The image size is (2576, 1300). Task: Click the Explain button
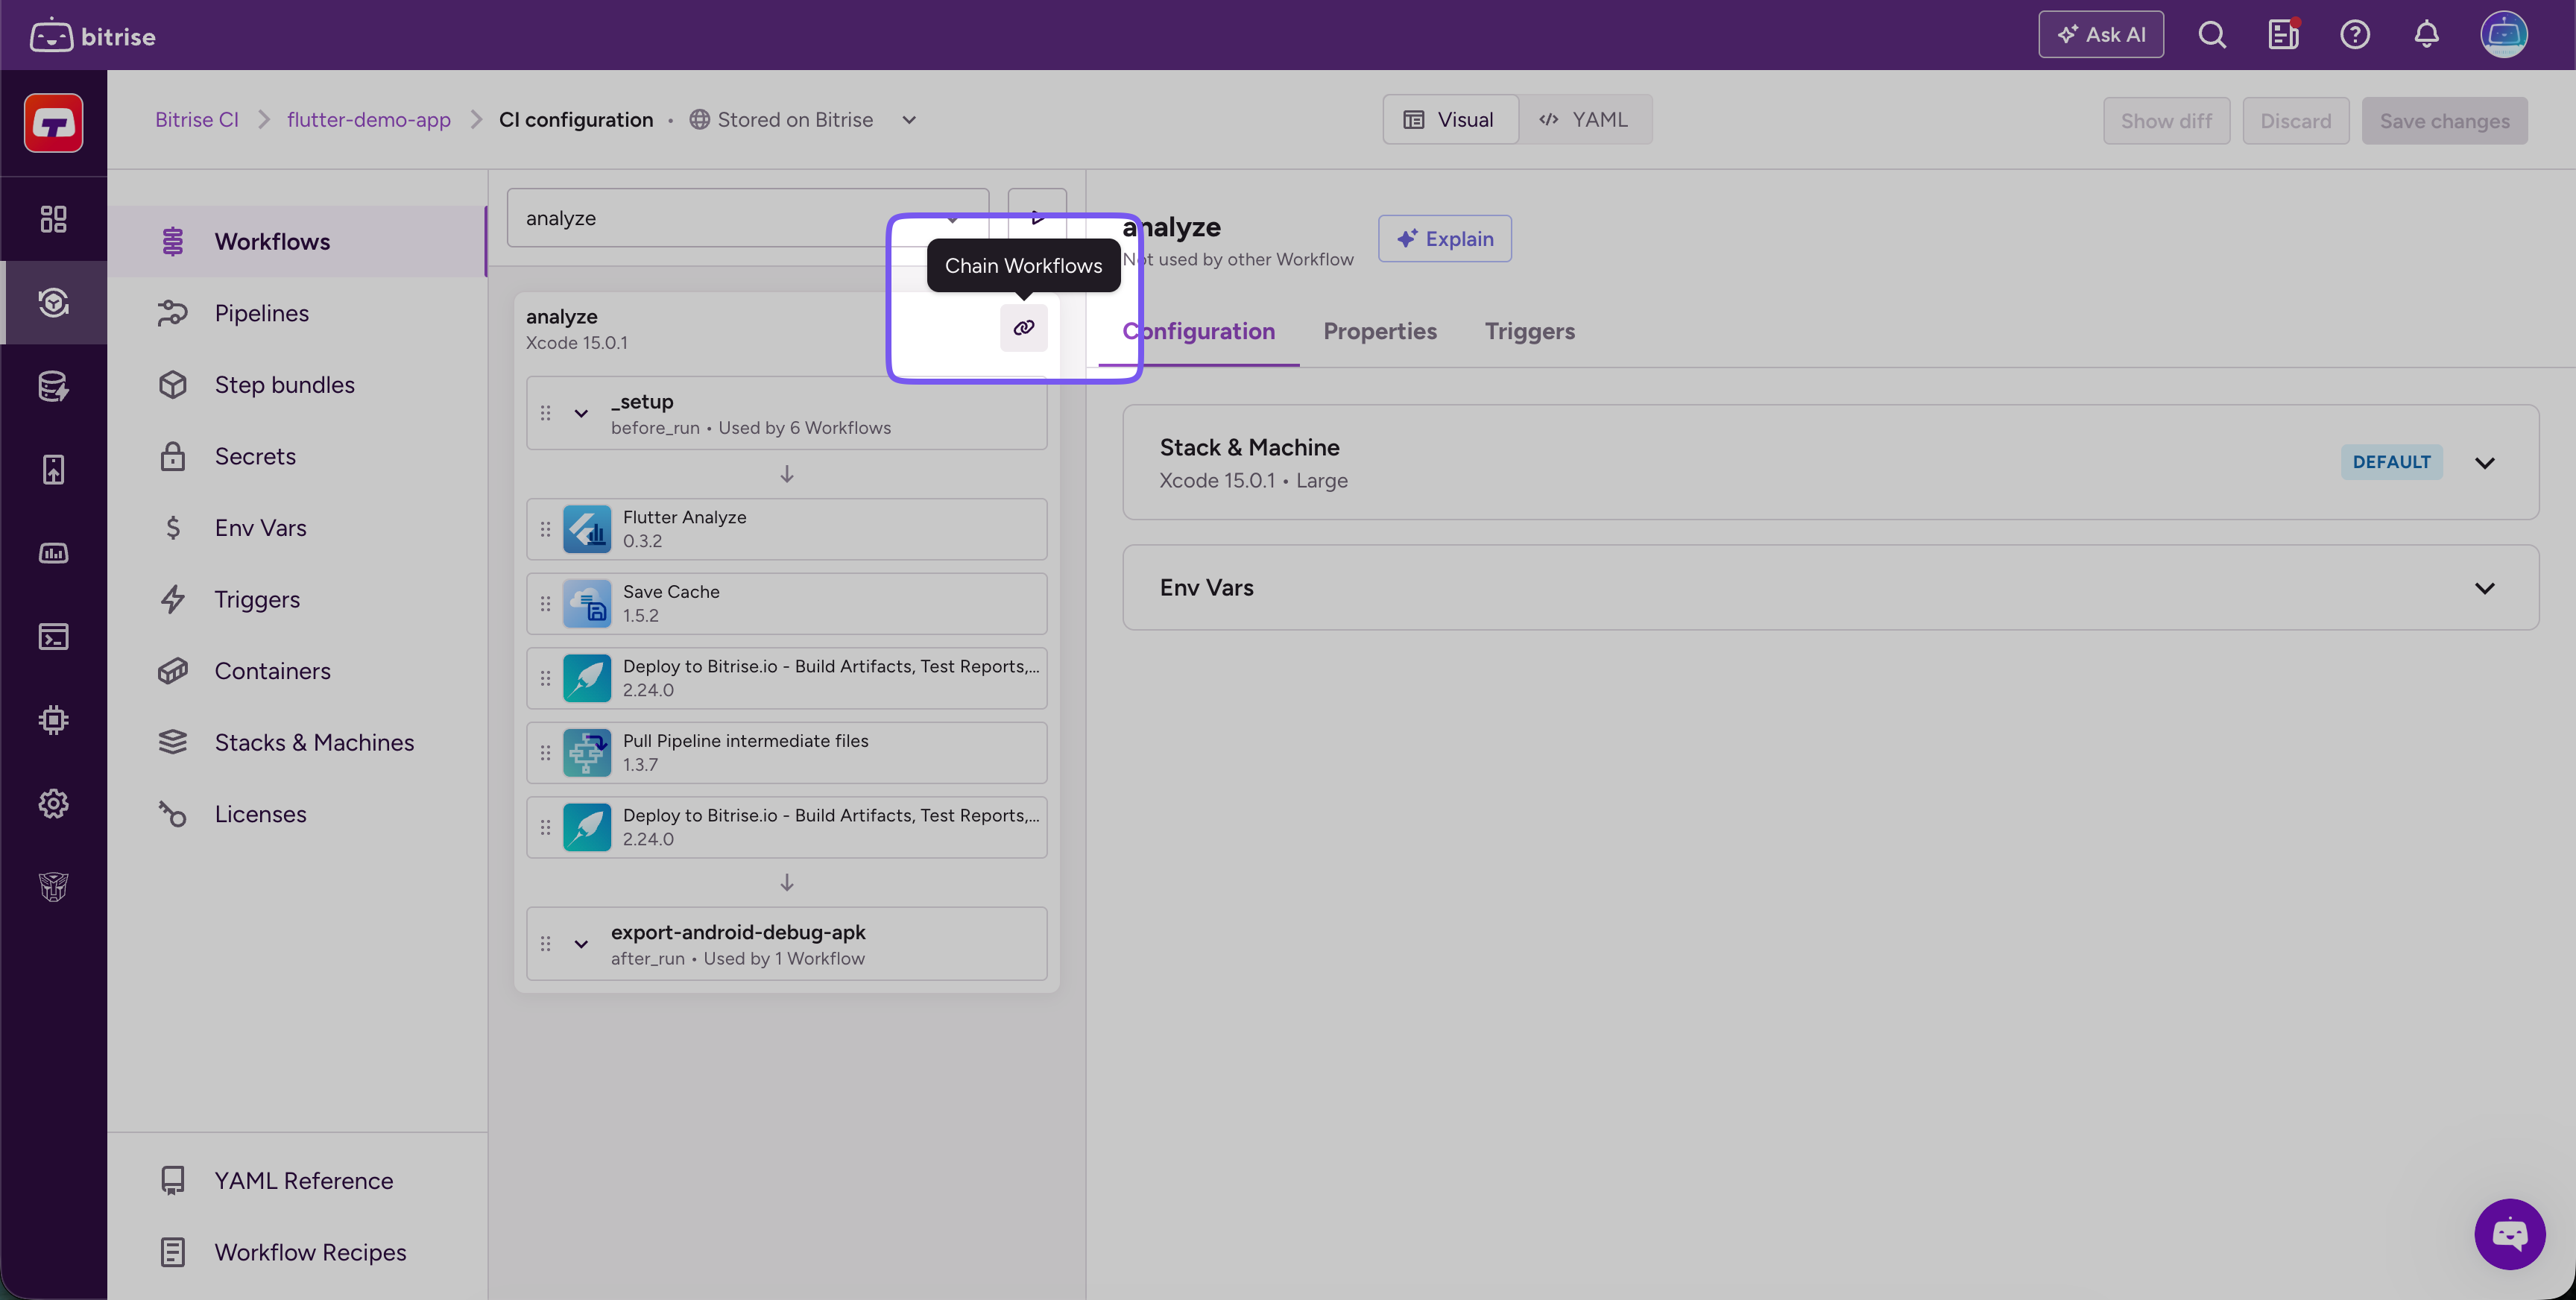pos(1444,239)
